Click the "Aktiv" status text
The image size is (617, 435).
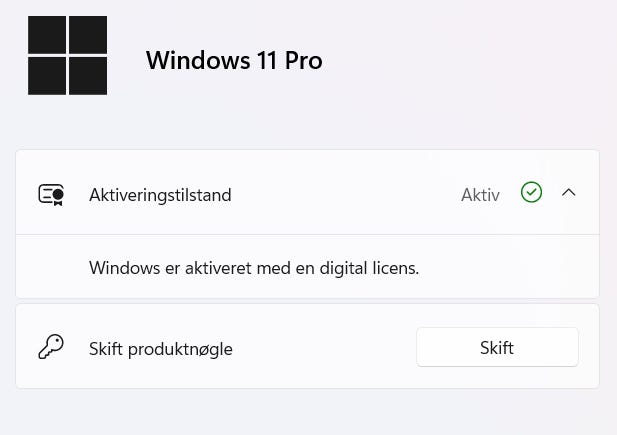480,195
